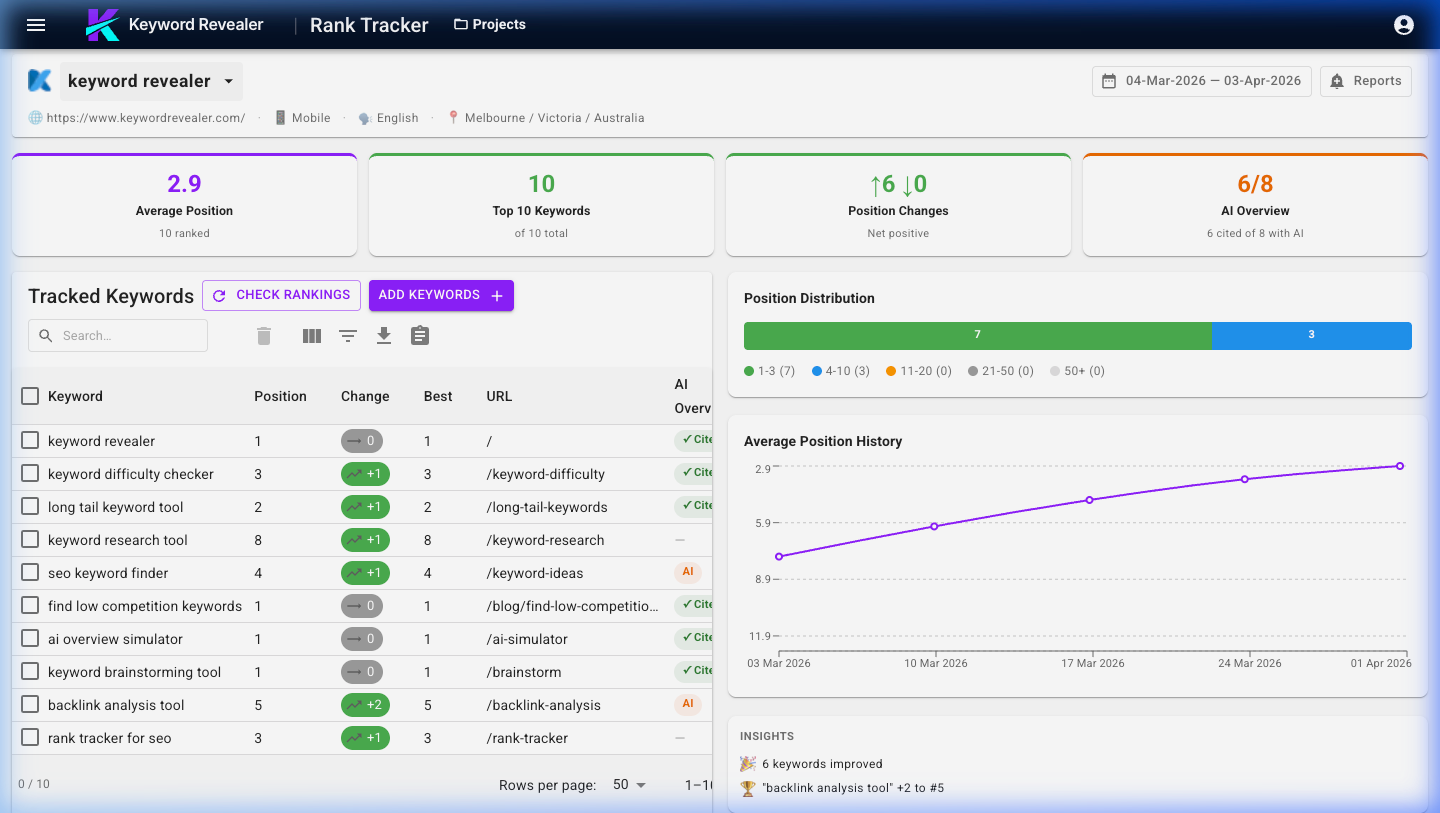The height and width of the screenshot is (813, 1440).
Task: Open the date range picker 04-Mar-2026 — 03-Apr-2026
Action: point(1202,81)
